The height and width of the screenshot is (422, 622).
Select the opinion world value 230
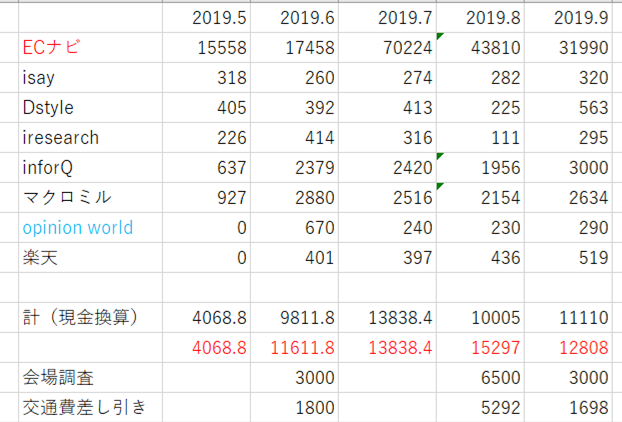click(480, 228)
